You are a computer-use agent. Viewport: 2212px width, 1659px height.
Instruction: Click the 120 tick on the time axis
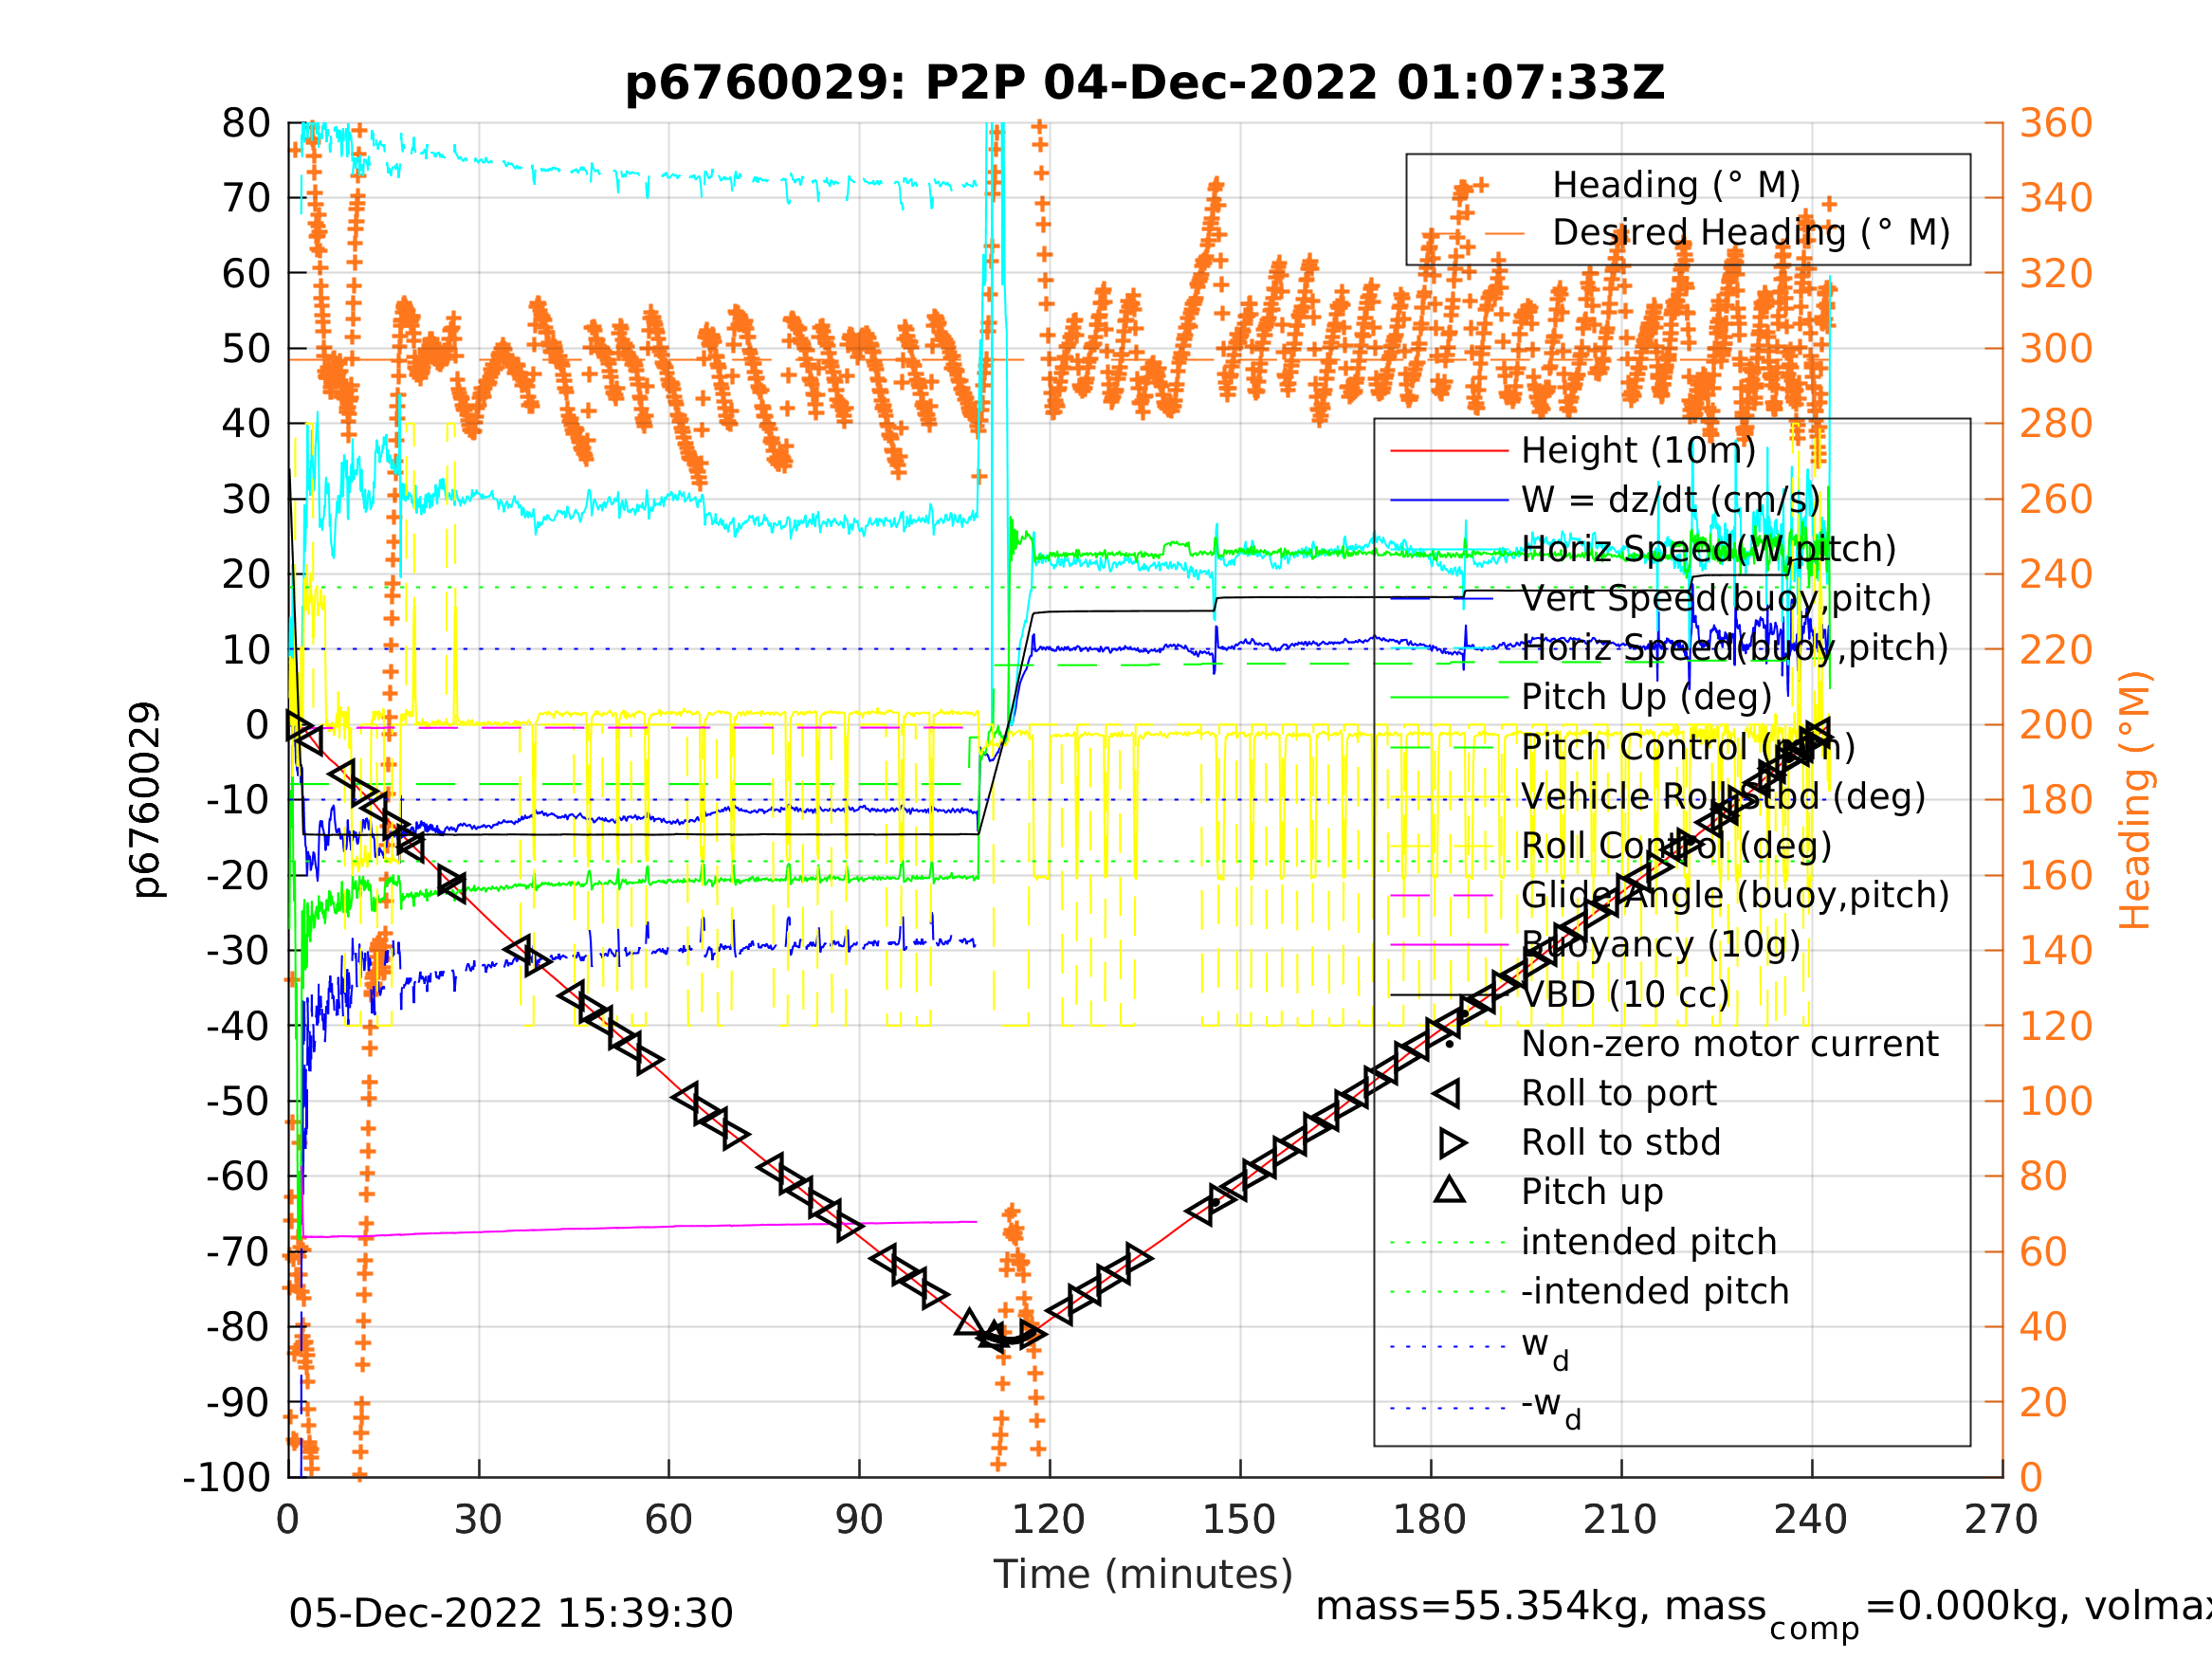click(1048, 1520)
